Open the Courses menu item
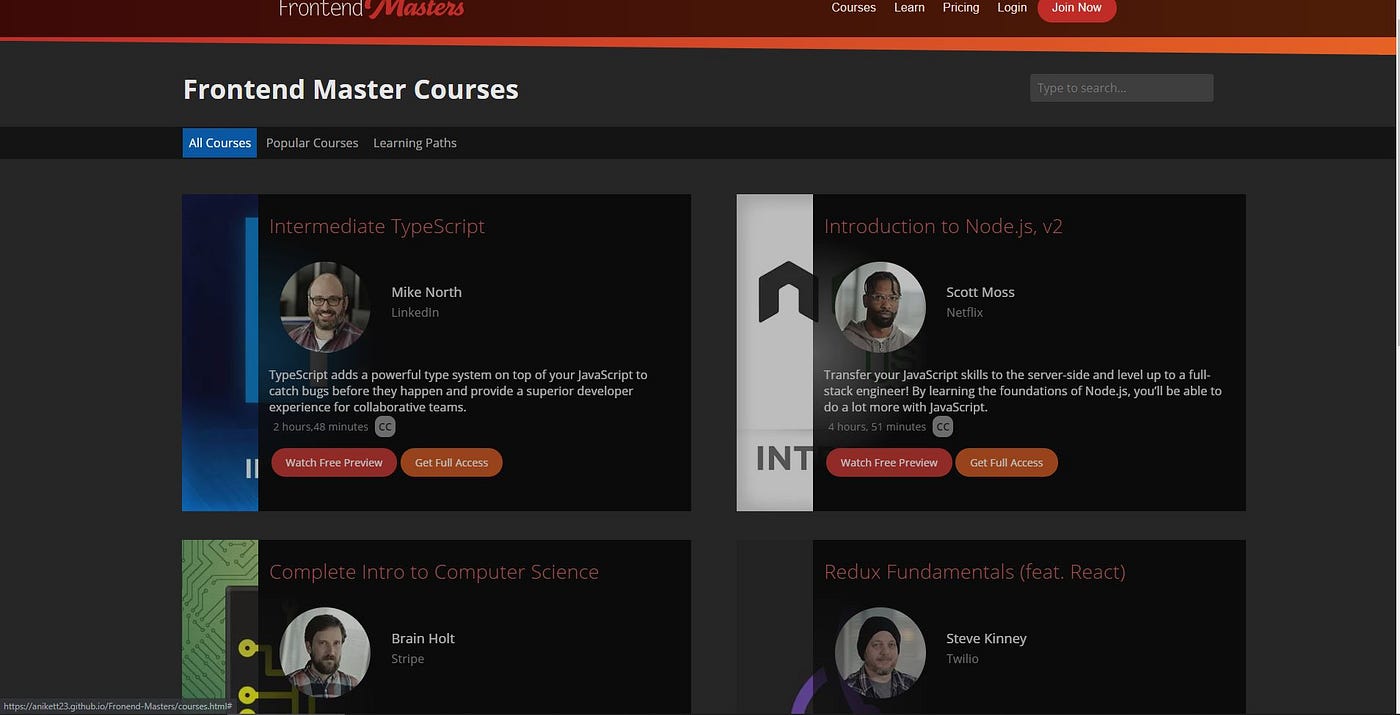The width and height of the screenshot is (1400, 715). (853, 7)
